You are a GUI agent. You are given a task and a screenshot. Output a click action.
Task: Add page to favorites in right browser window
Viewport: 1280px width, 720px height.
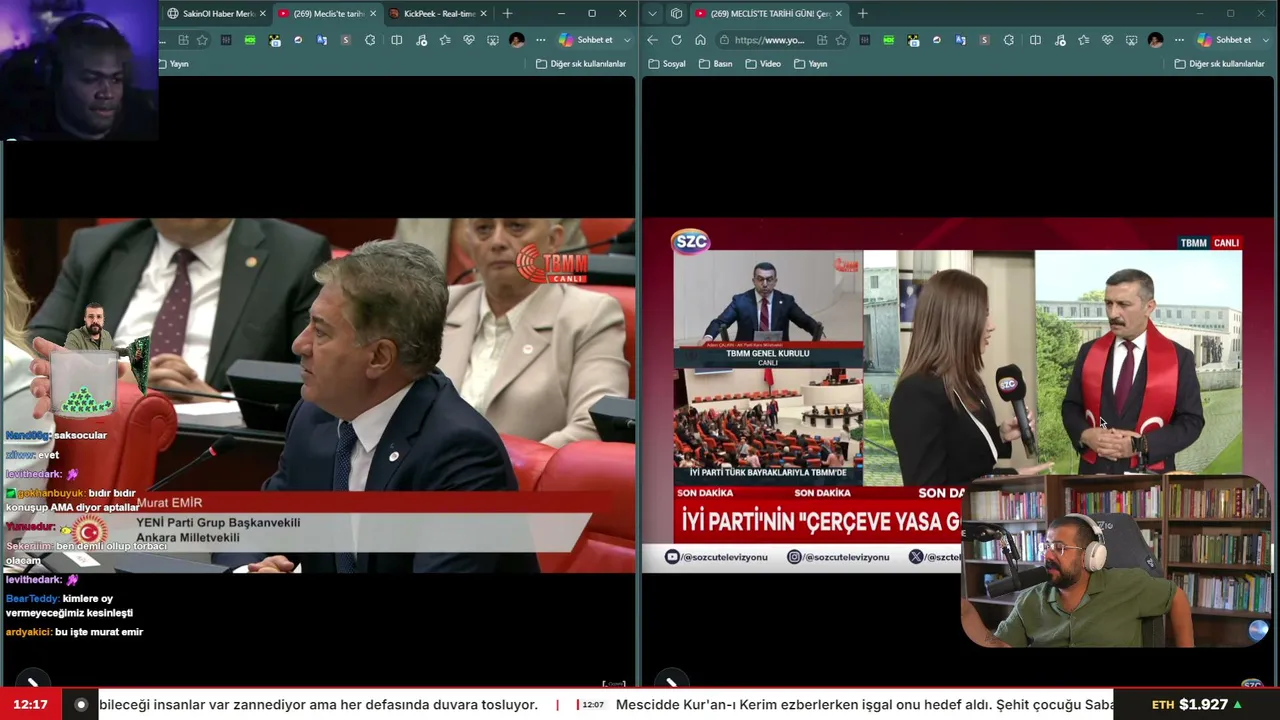[841, 40]
